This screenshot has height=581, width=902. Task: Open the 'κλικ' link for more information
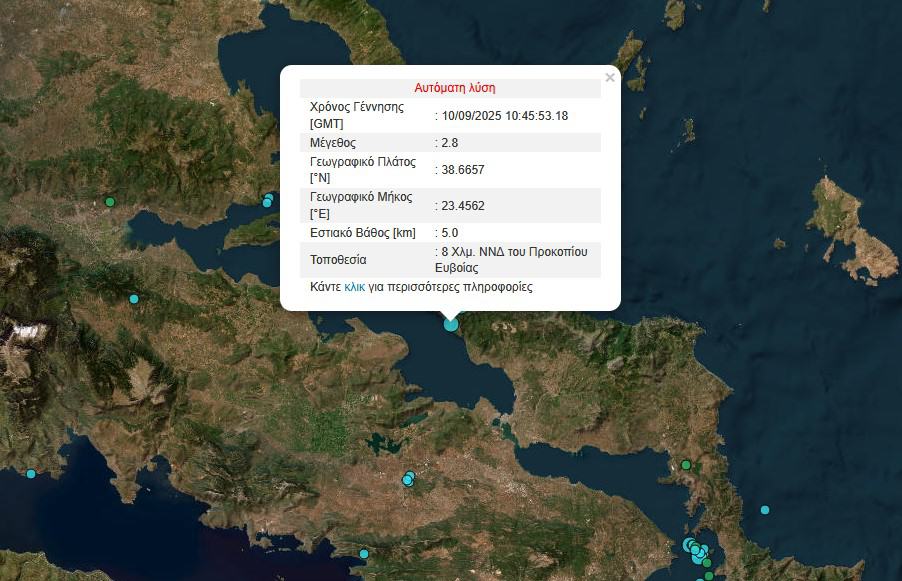tap(354, 287)
